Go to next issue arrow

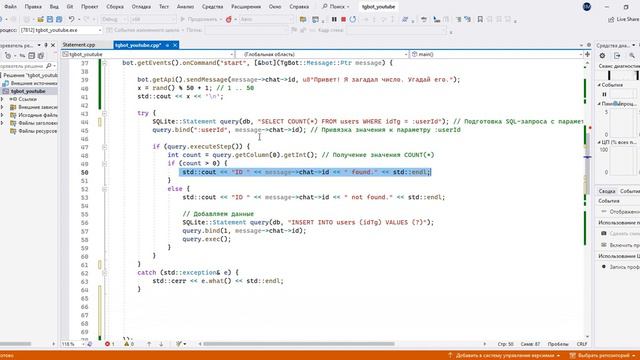tap(161, 344)
